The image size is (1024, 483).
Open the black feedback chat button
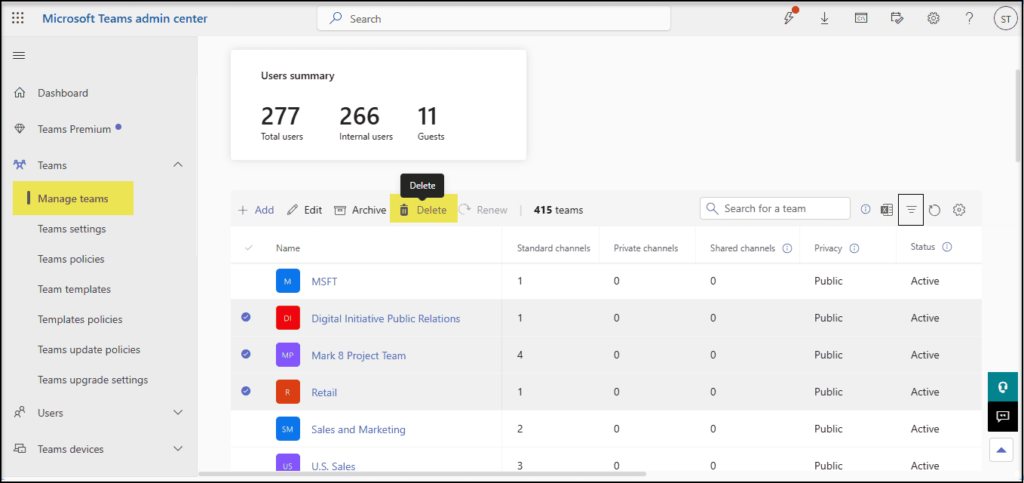tap(1002, 416)
